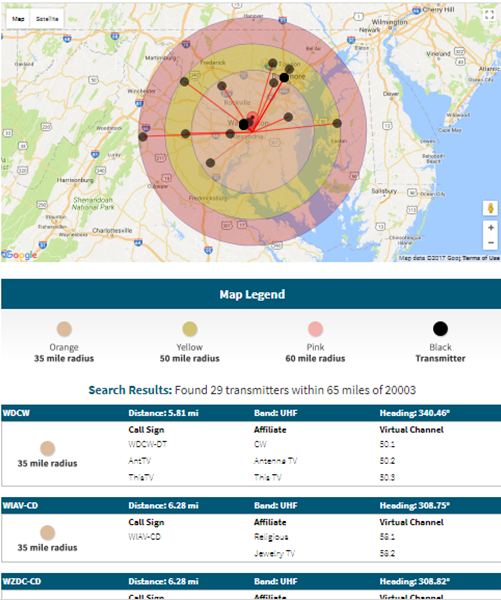Zoom out using the minus button

click(491, 243)
